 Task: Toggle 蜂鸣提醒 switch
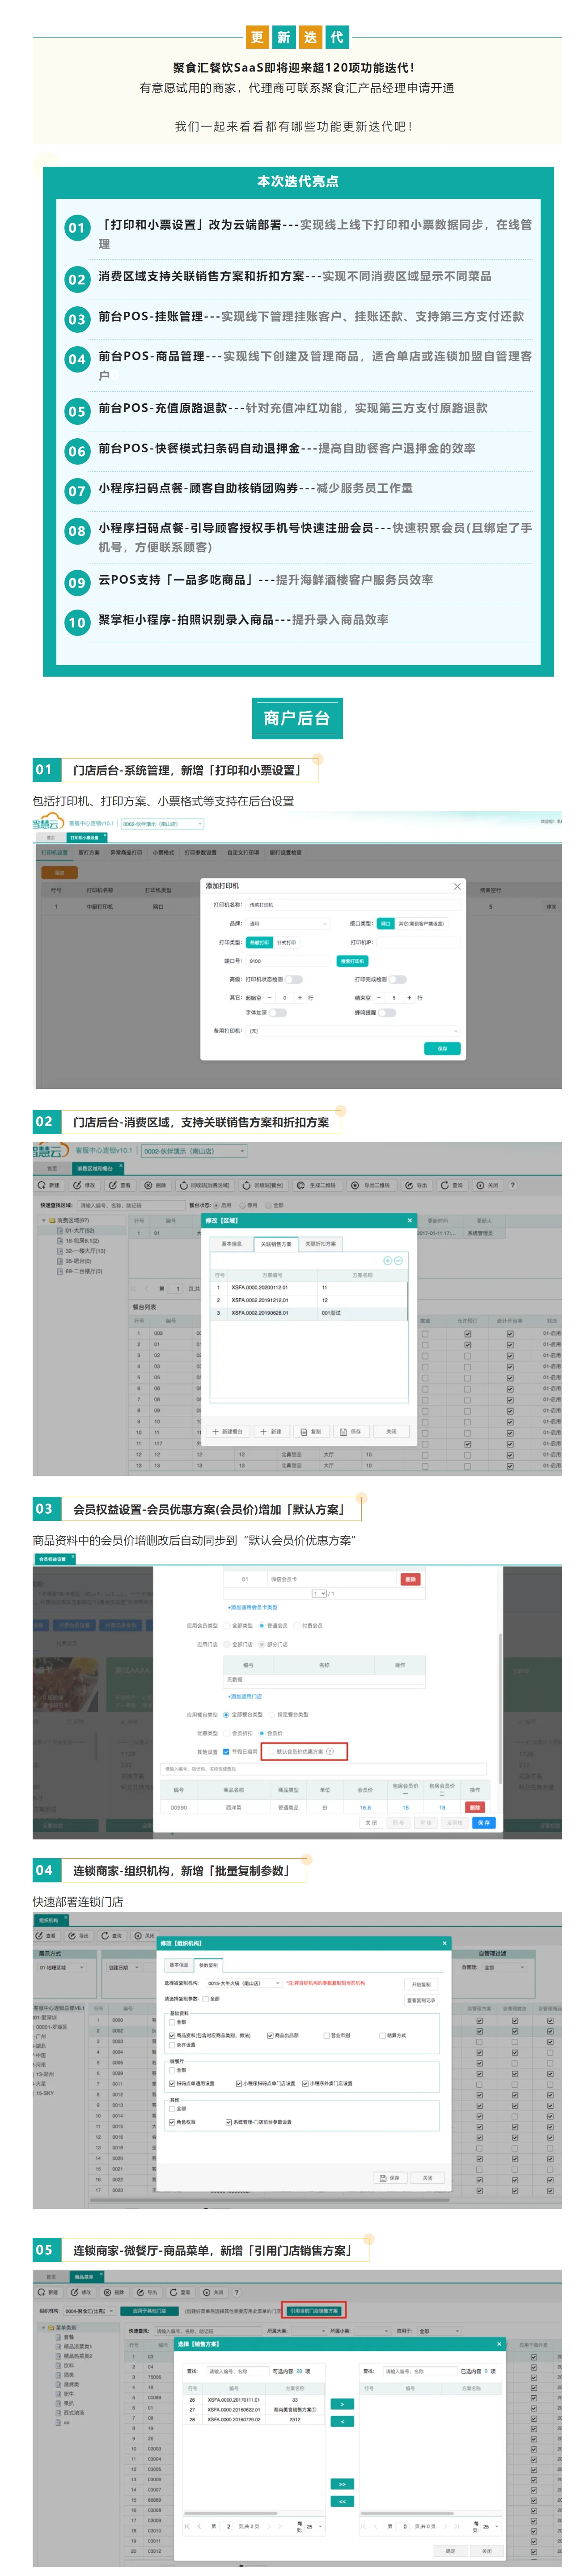coord(387,1013)
